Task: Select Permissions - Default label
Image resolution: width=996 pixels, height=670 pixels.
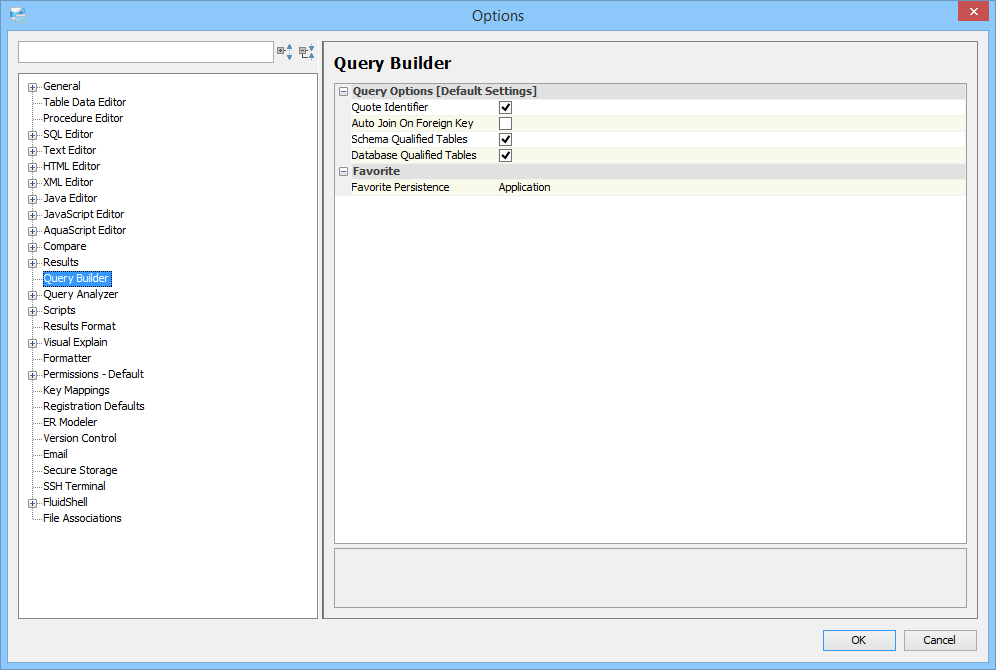Action: [93, 375]
